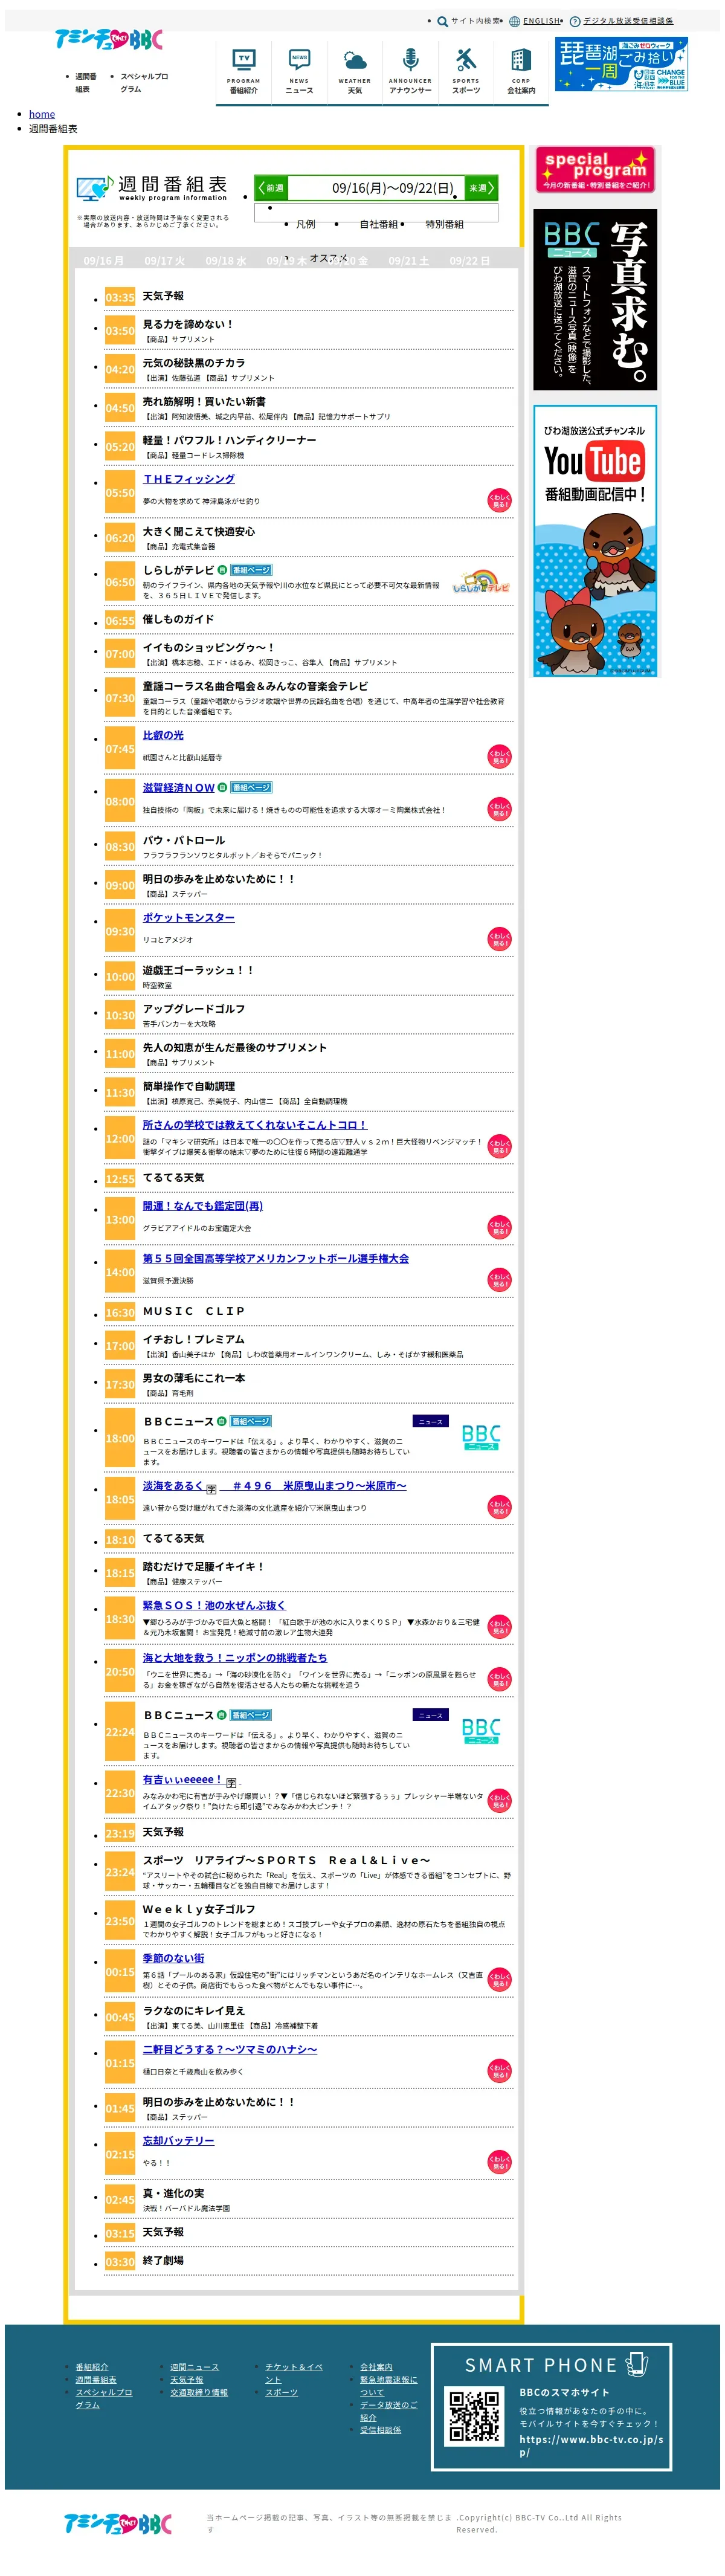Open footer link 交通取締り情報
Image resolution: width=725 pixels, height=2576 pixels.
[199, 2393]
